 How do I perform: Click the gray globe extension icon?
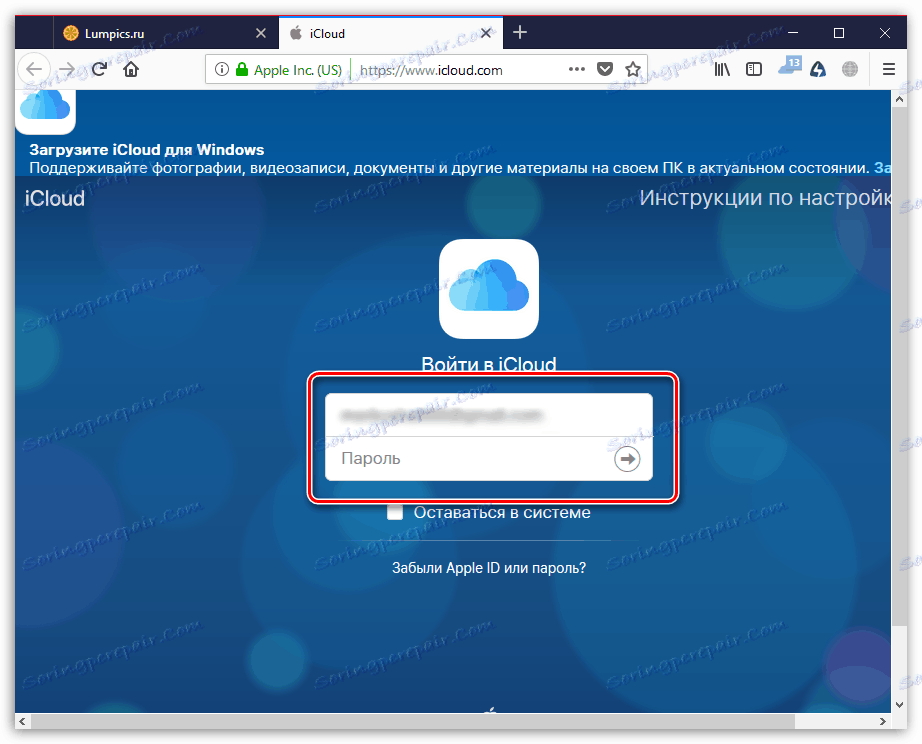850,69
